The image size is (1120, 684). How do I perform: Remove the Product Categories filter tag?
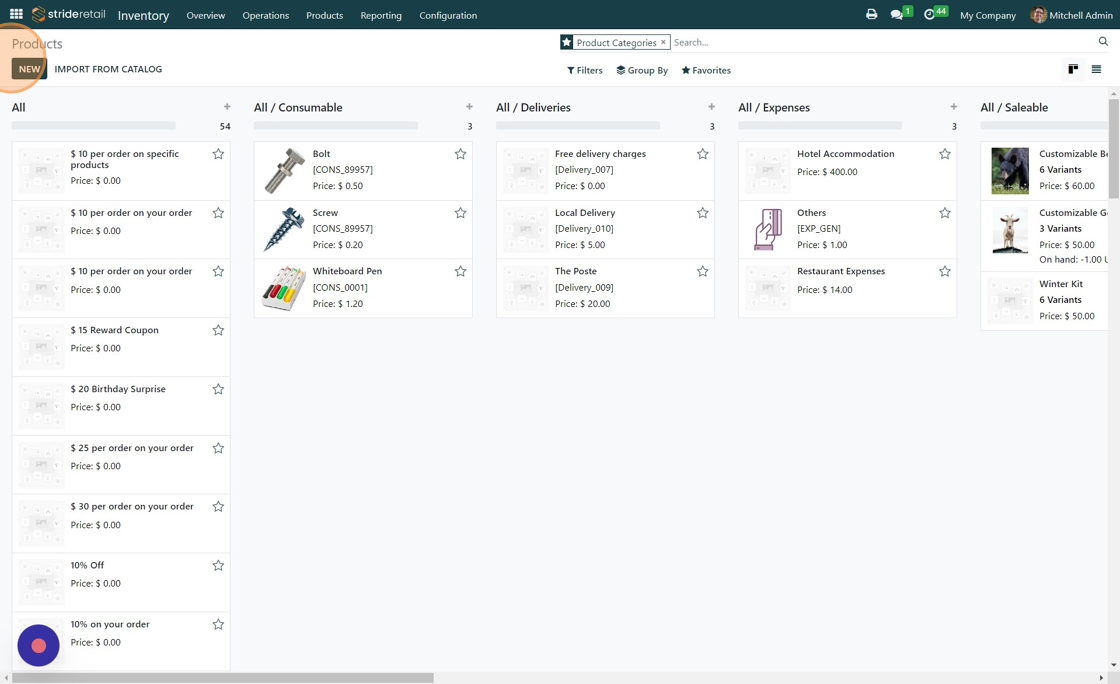(x=663, y=42)
